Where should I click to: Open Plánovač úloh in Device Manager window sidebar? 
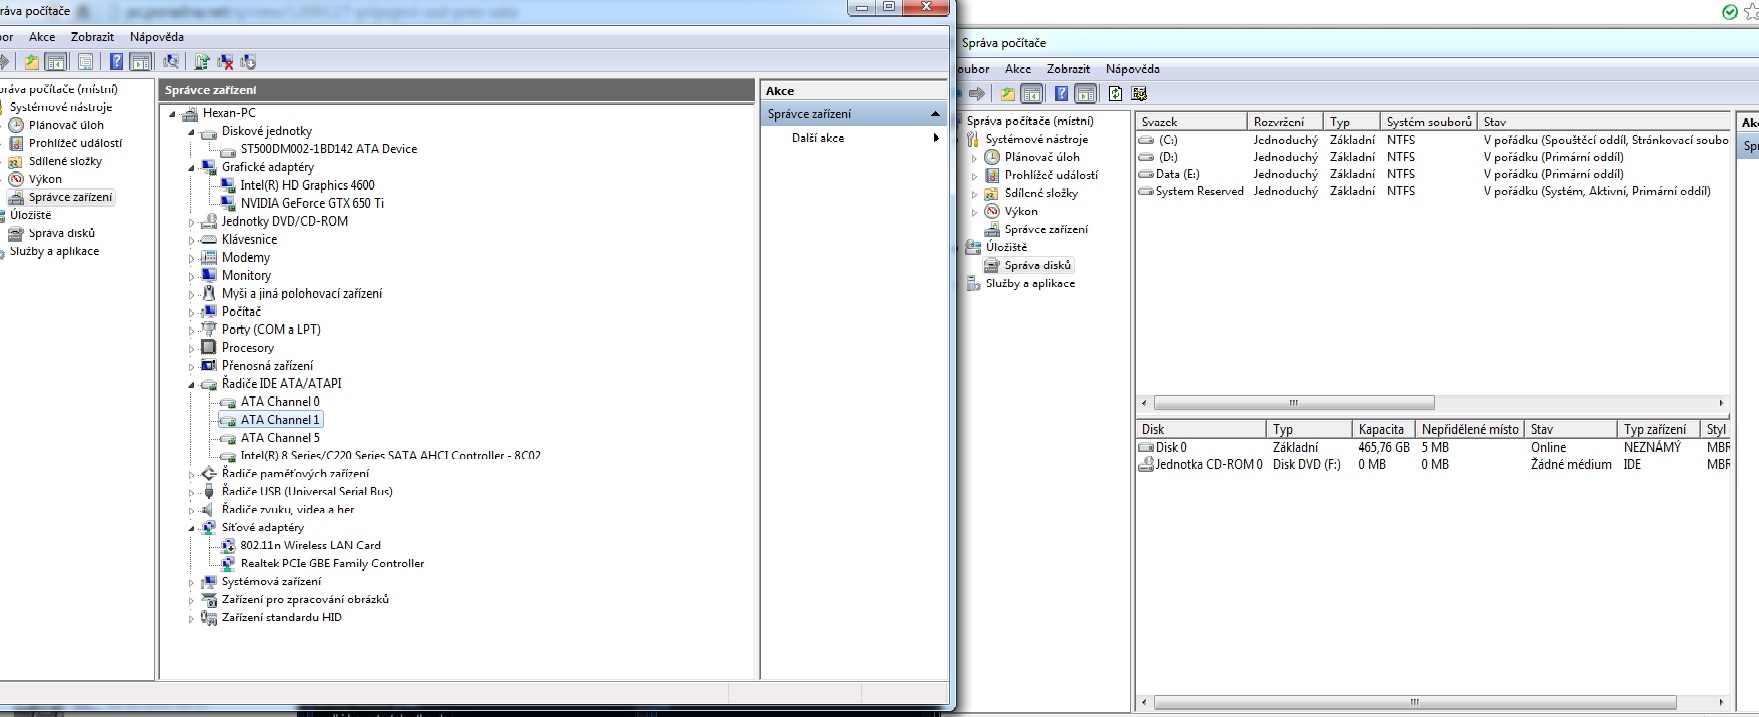[x=66, y=125]
